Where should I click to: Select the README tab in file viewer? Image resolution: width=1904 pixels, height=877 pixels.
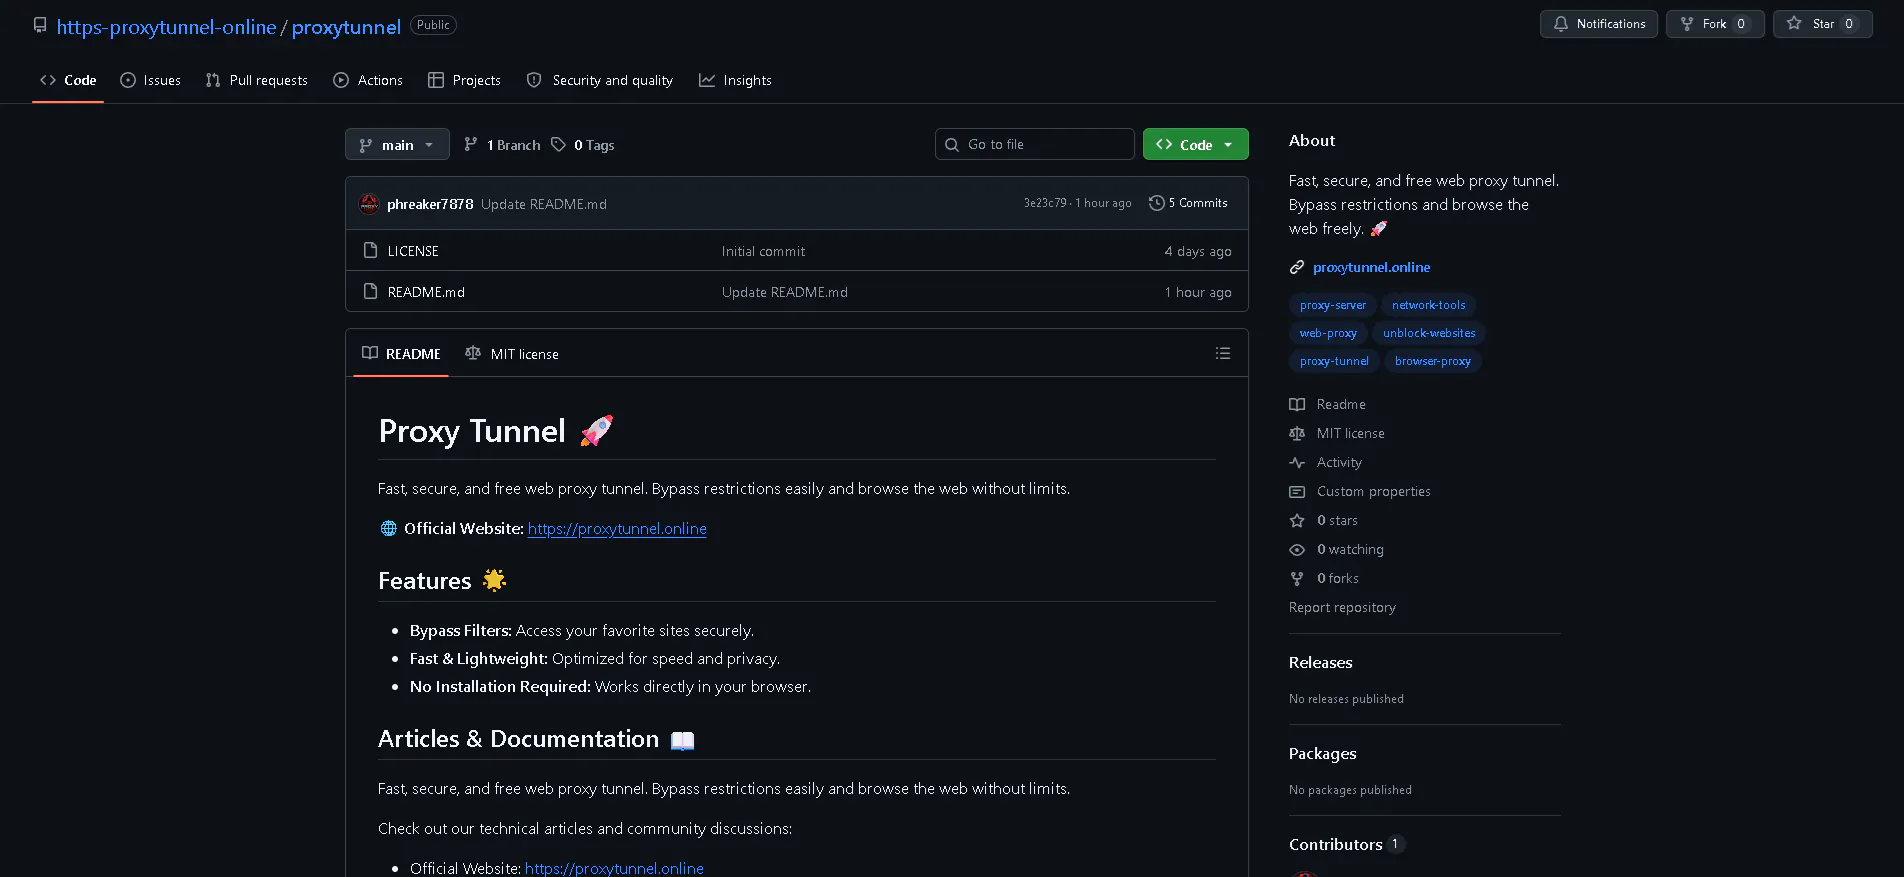(401, 354)
